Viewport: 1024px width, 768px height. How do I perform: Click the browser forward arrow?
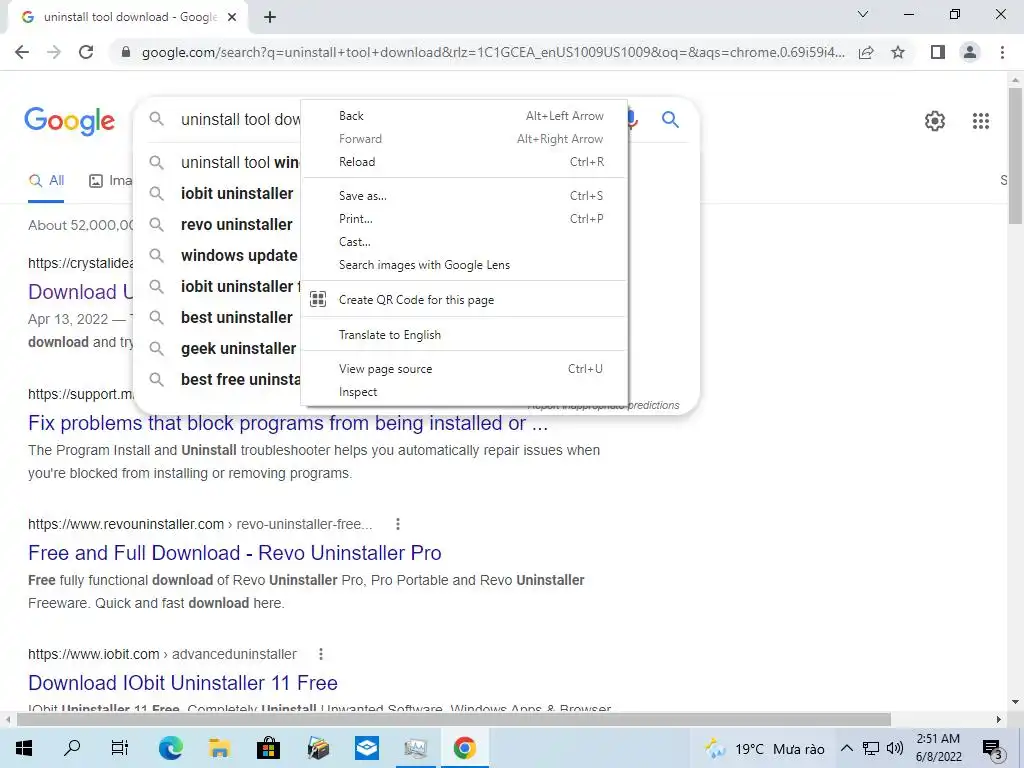point(54,52)
